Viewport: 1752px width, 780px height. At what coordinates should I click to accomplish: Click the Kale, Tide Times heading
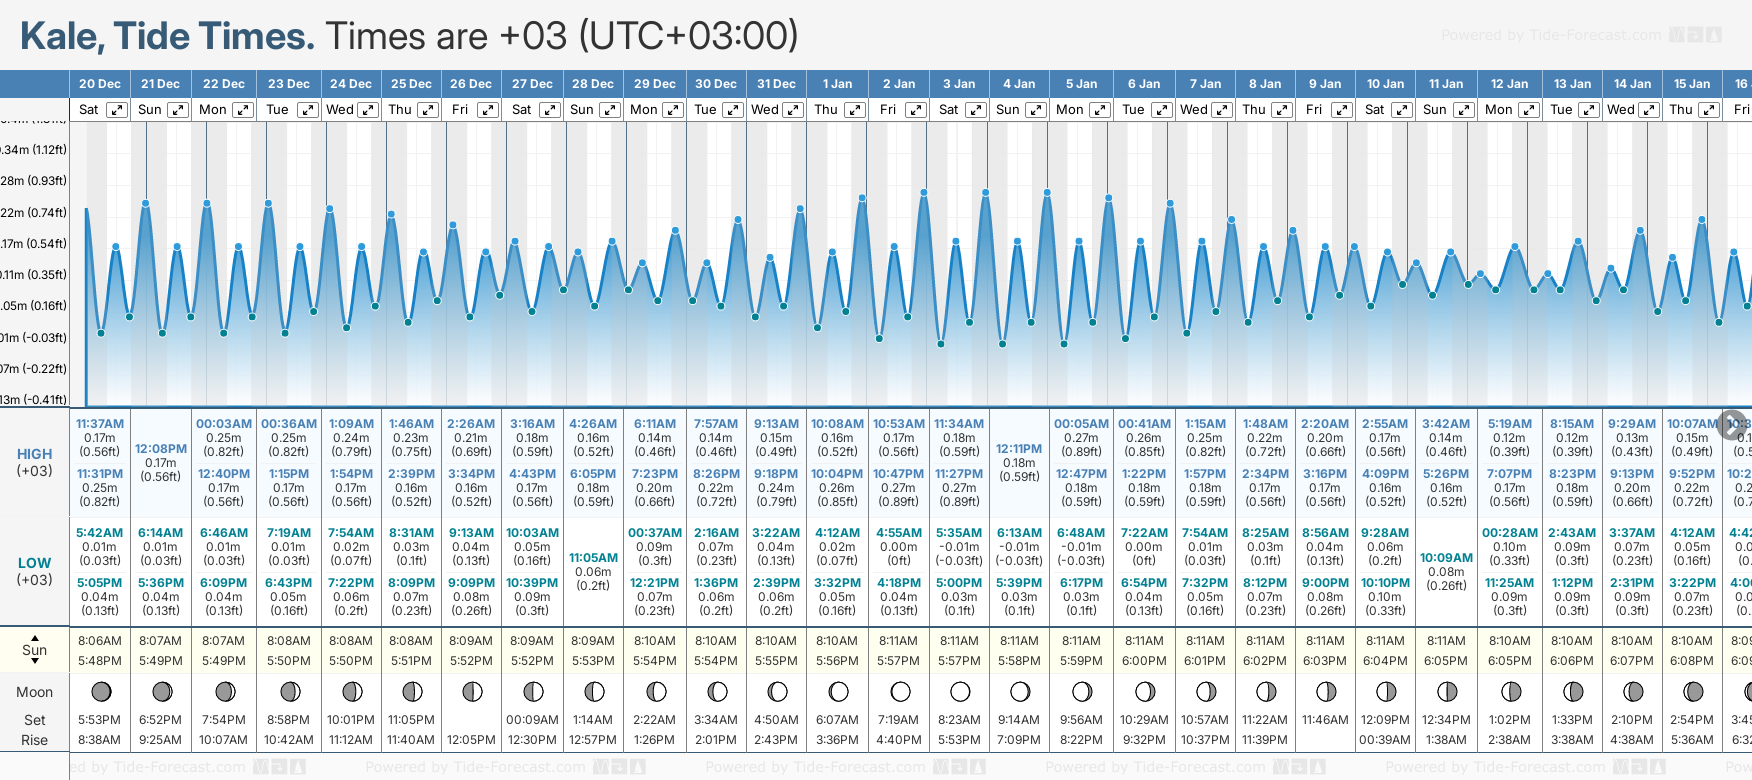click(167, 36)
